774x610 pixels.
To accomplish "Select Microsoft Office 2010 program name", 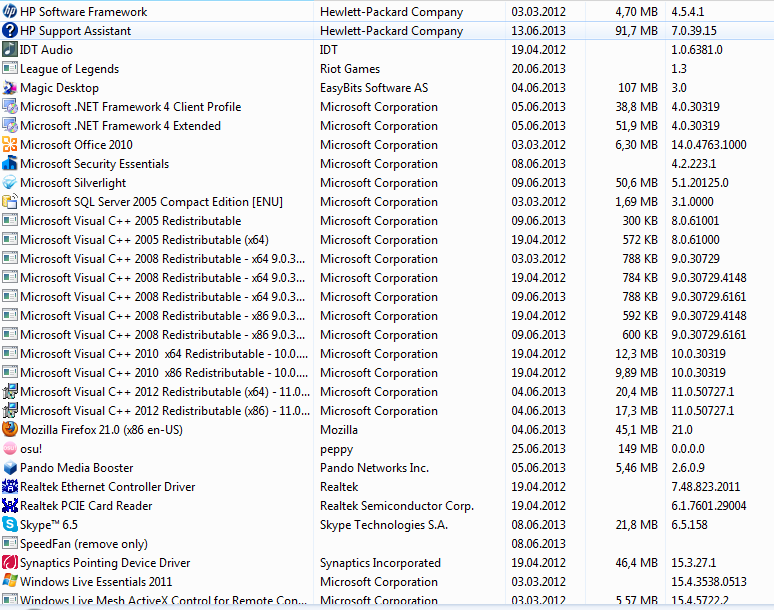I will 77,145.
